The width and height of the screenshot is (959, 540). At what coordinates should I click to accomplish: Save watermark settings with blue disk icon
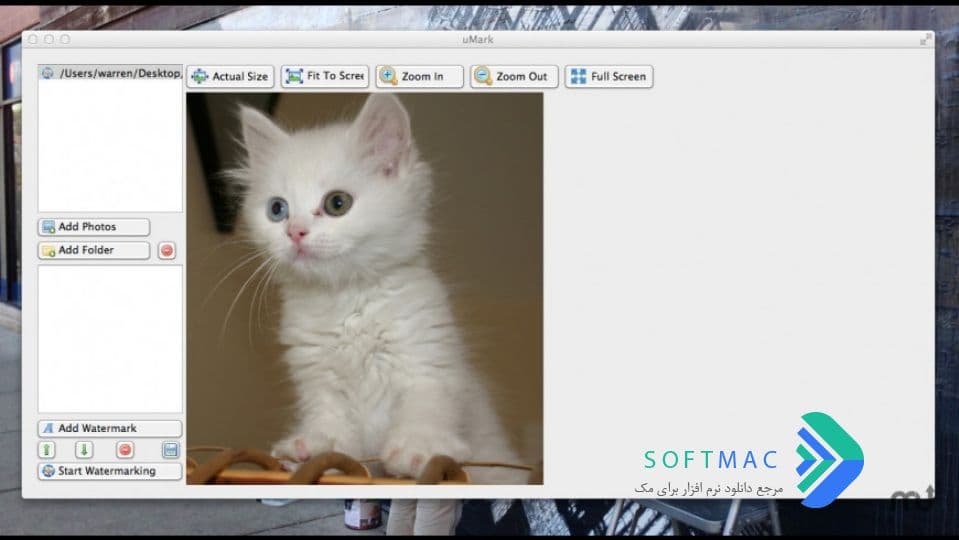coord(171,450)
